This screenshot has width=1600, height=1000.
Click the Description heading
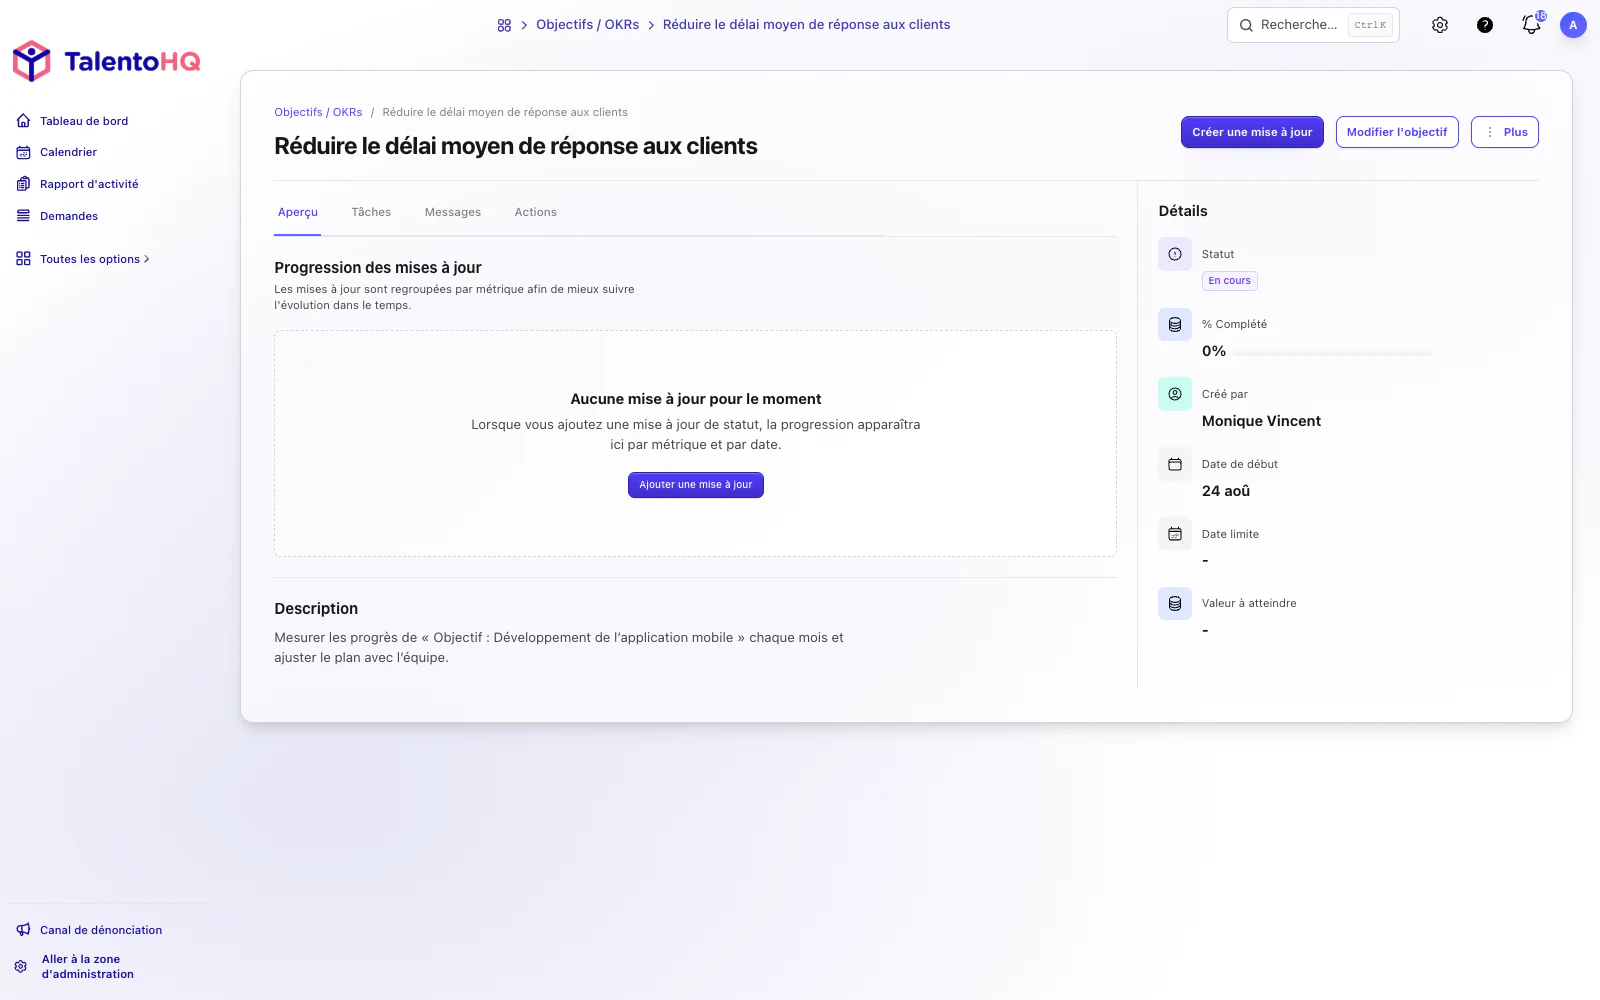click(x=316, y=609)
